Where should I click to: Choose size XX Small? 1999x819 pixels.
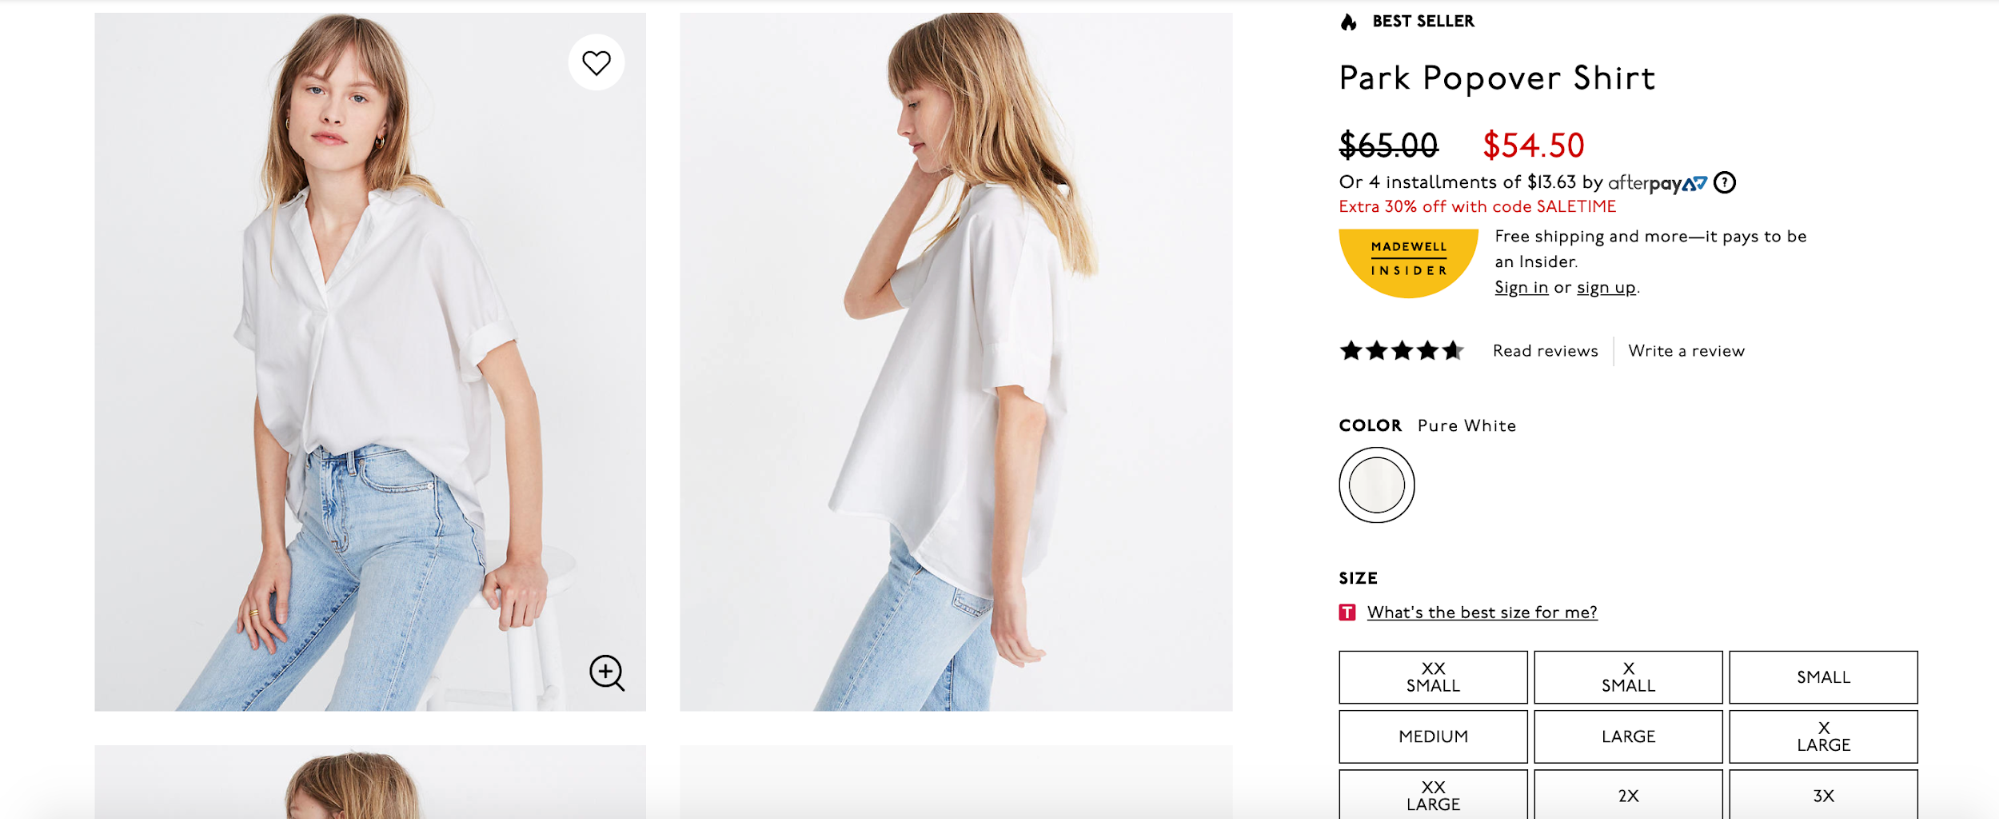tap(1433, 677)
